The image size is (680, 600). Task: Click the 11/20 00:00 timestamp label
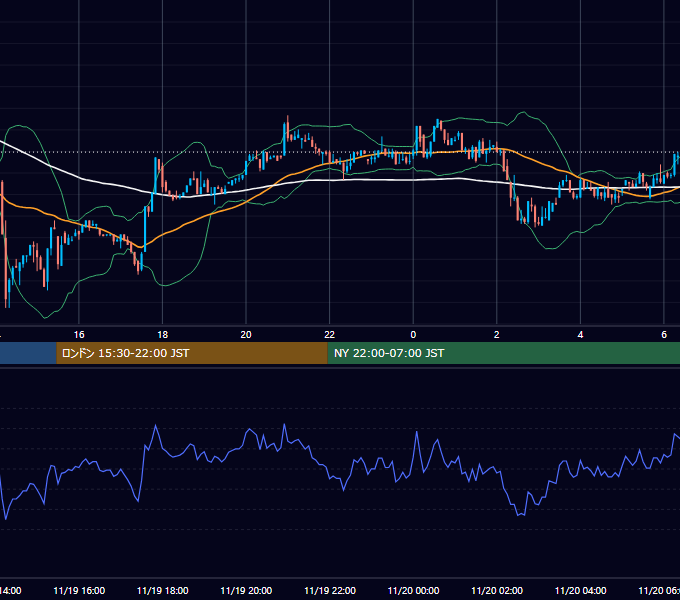[413, 590]
